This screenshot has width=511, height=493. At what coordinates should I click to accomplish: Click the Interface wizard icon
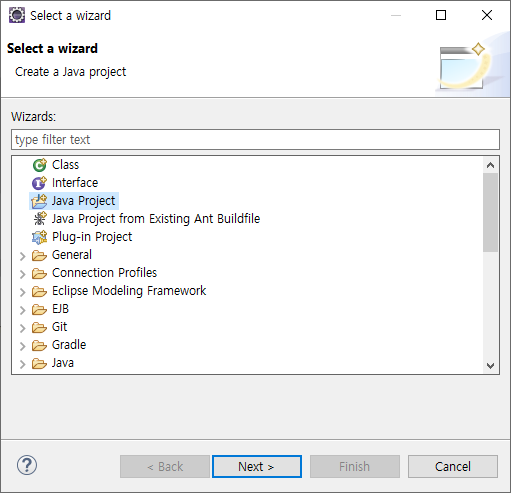pyautogui.click(x=40, y=183)
